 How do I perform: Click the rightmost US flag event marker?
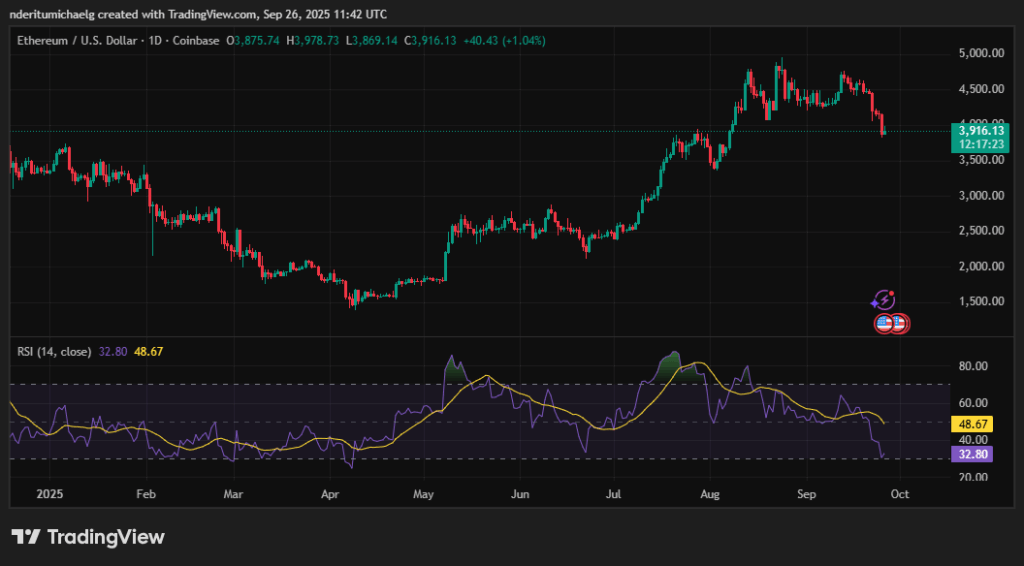tap(898, 322)
